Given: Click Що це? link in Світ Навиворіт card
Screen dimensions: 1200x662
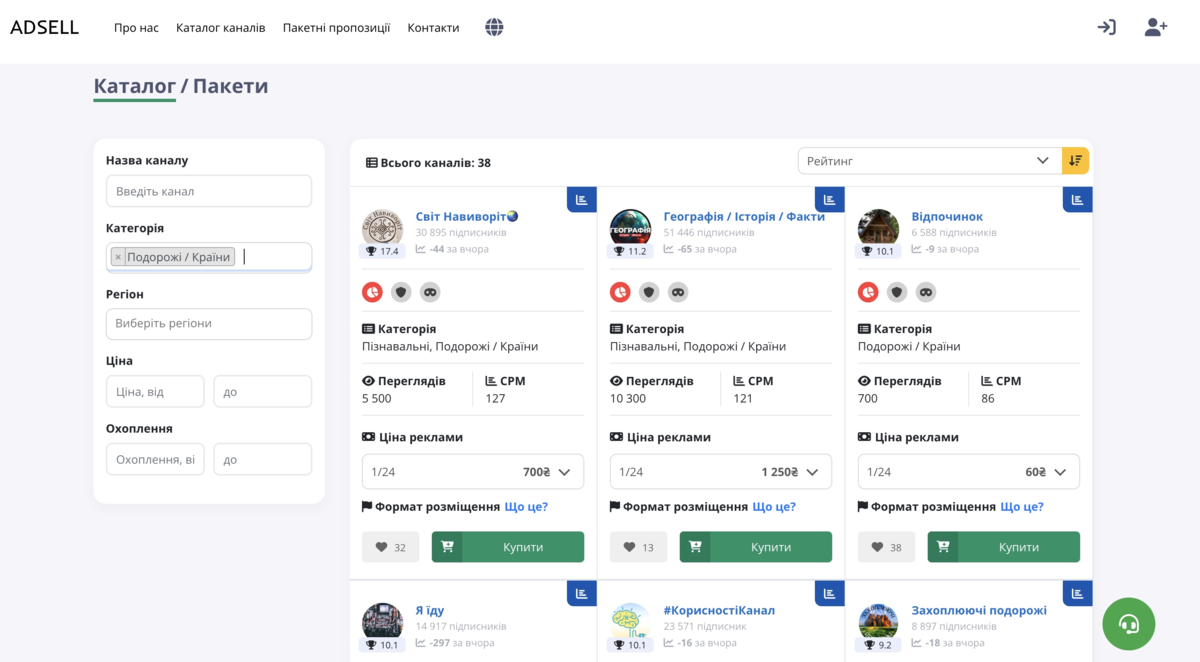Looking at the screenshot, I should (x=526, y=507).
